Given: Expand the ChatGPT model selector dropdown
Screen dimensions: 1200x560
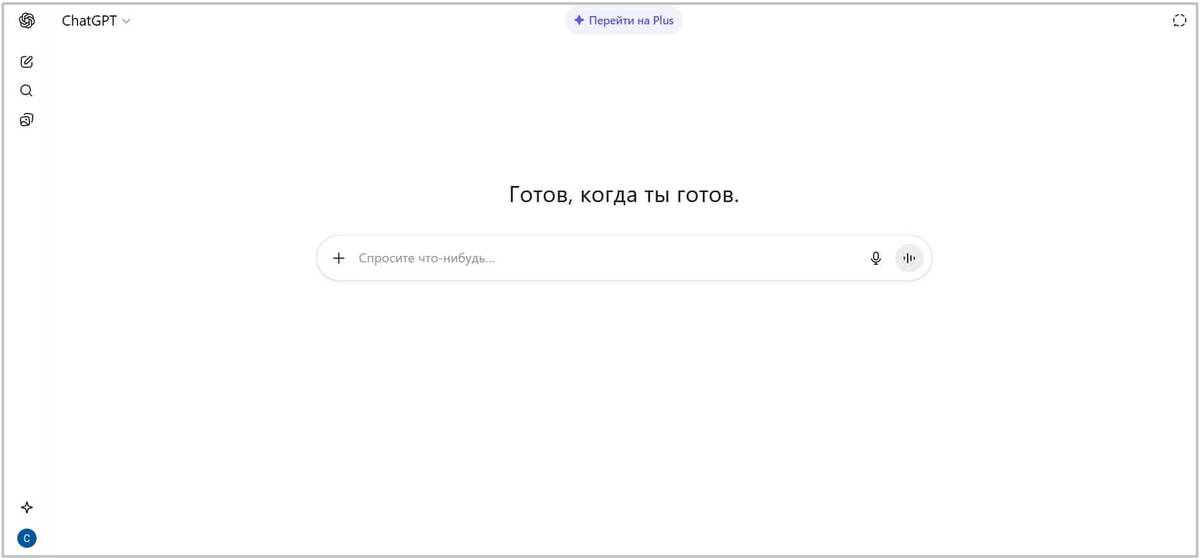Looking at the screenshot, I should [x=96, y=20].
